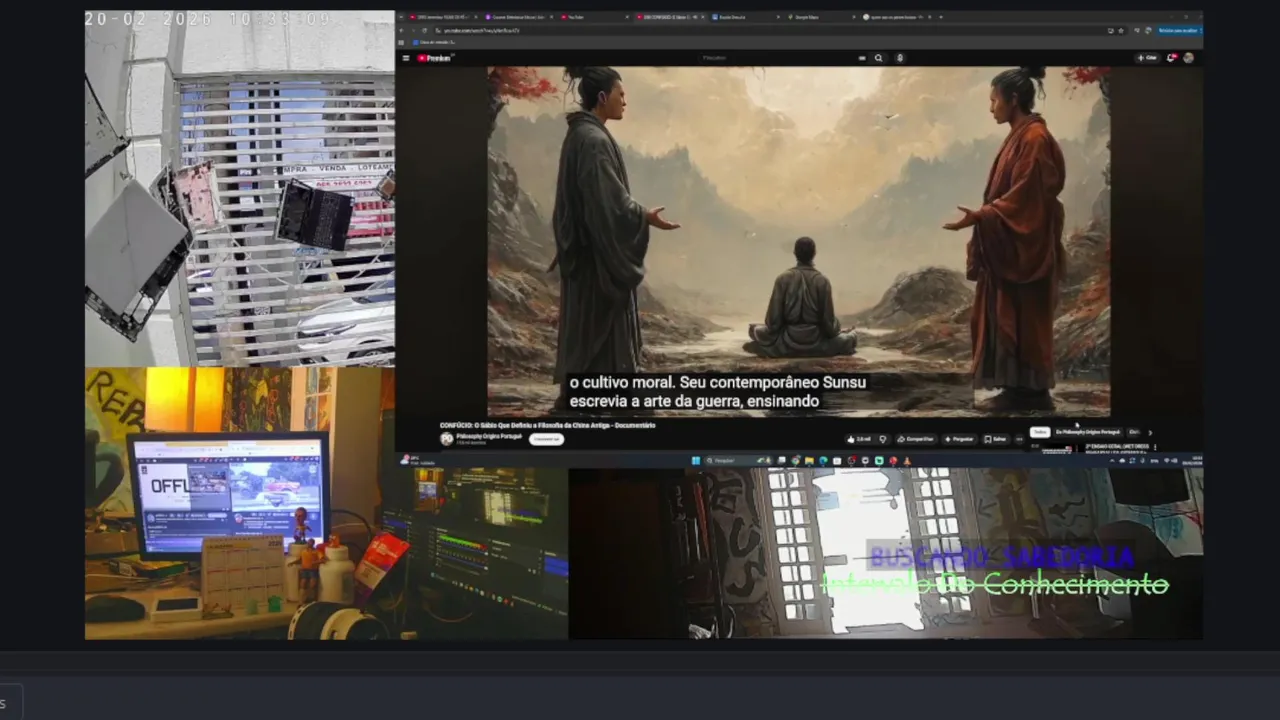Viewport: 1280px width, 720px height.
Task: Dislike the Confúcio video
Action: pyautogui.click(x=883, y=439)
